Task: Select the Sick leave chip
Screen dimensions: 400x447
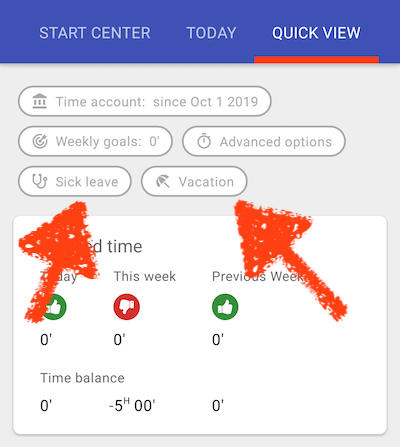Action: [75, 181]
